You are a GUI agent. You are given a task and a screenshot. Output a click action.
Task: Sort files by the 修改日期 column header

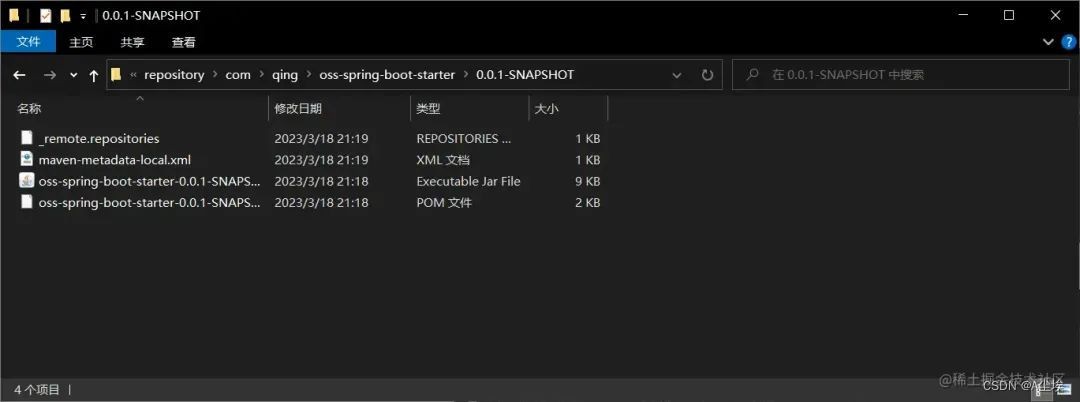coord(298,108)
